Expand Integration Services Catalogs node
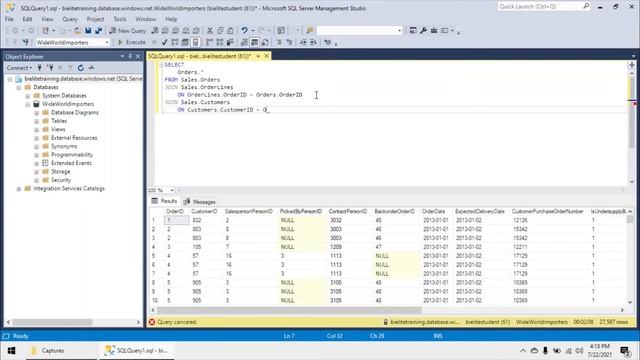Viewport: 640px width, 360px height. click(x=18, y=189)
